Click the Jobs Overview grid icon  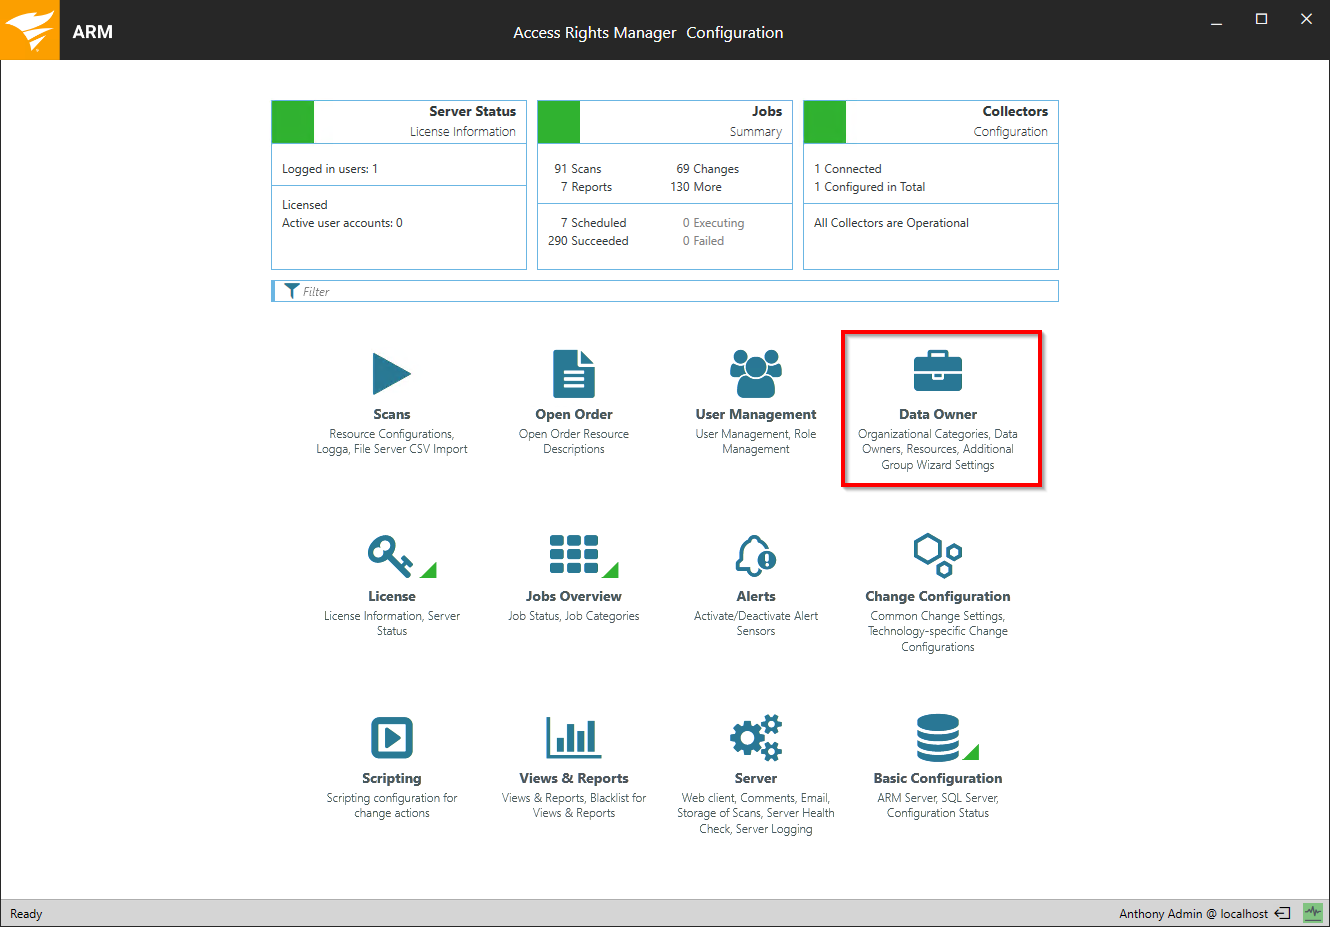pyautogui.click(x=574, y=555)
